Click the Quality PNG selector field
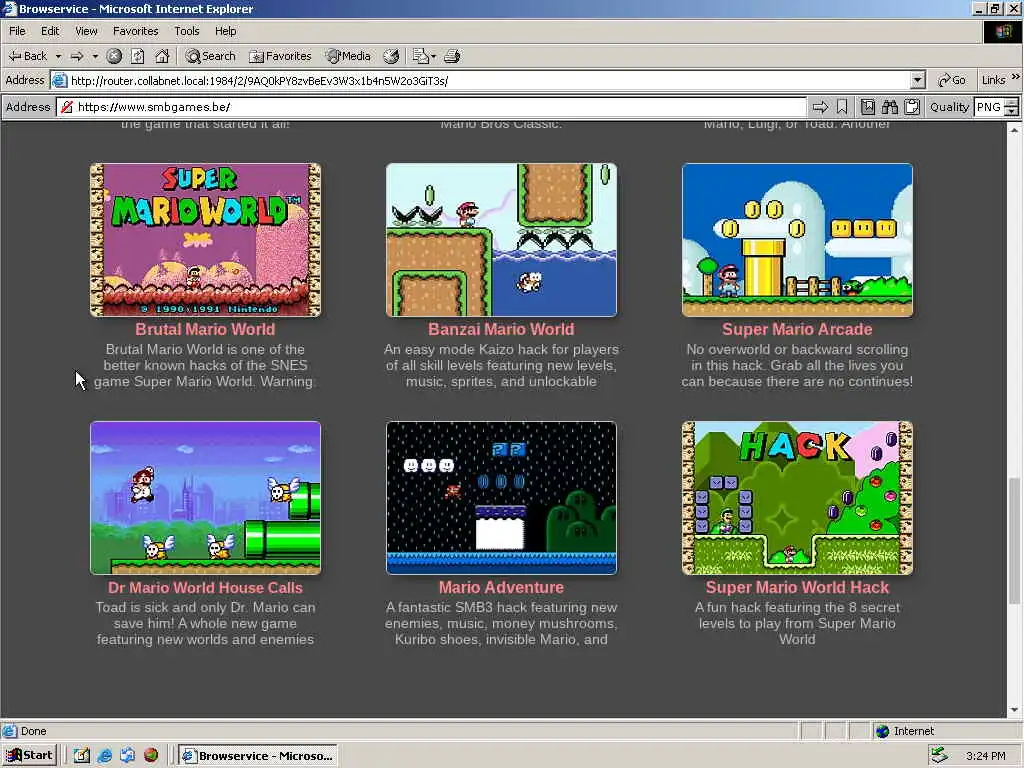Screen dimensions: 1024x768 989,107
